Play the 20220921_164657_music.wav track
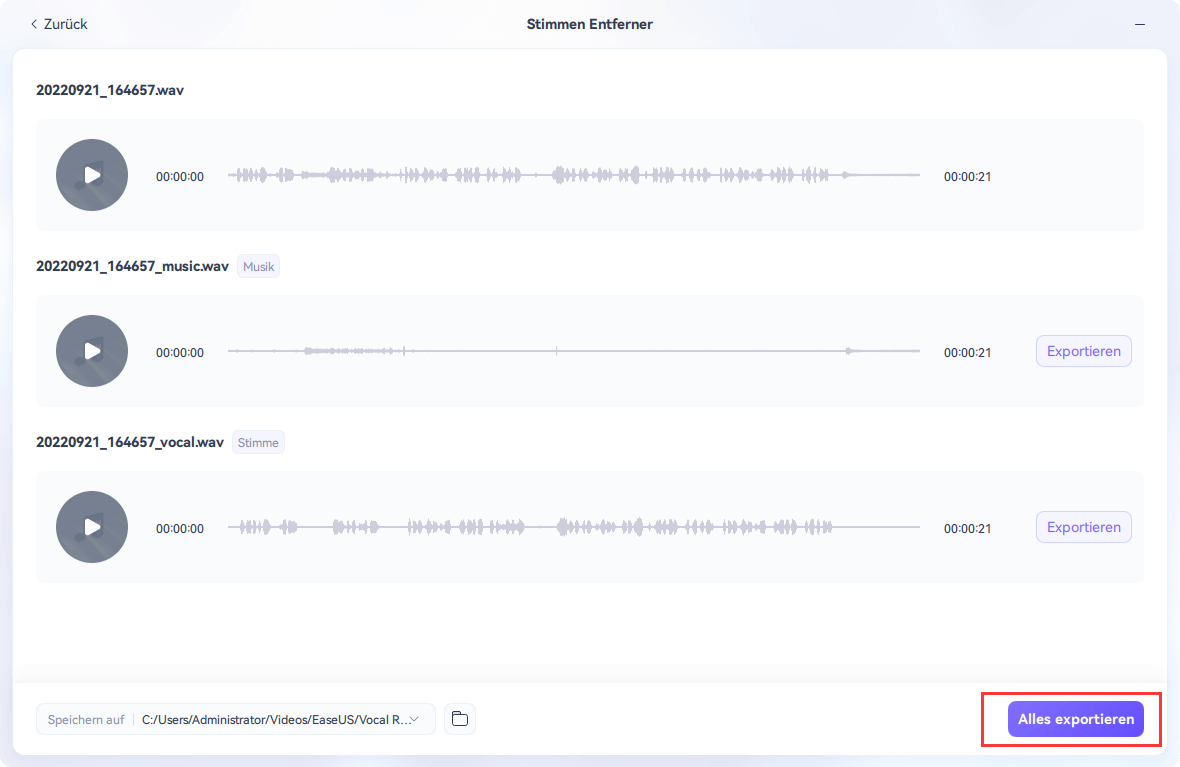 (x=92, y=351)
